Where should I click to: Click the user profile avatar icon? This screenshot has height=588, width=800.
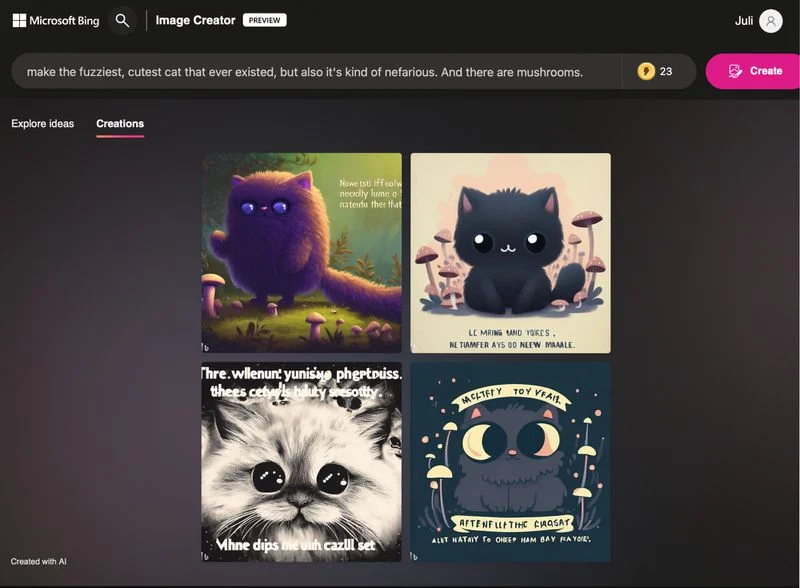770,21
